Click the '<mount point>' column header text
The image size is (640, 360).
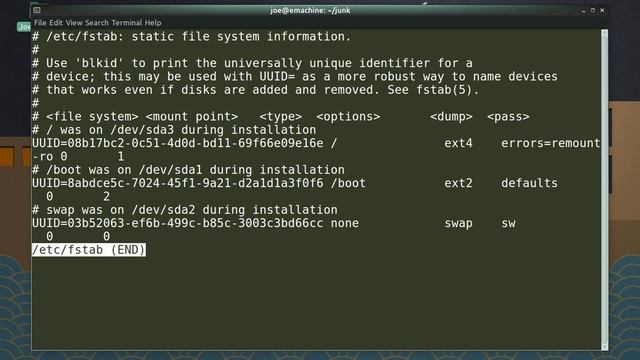(x=192, y=116)
